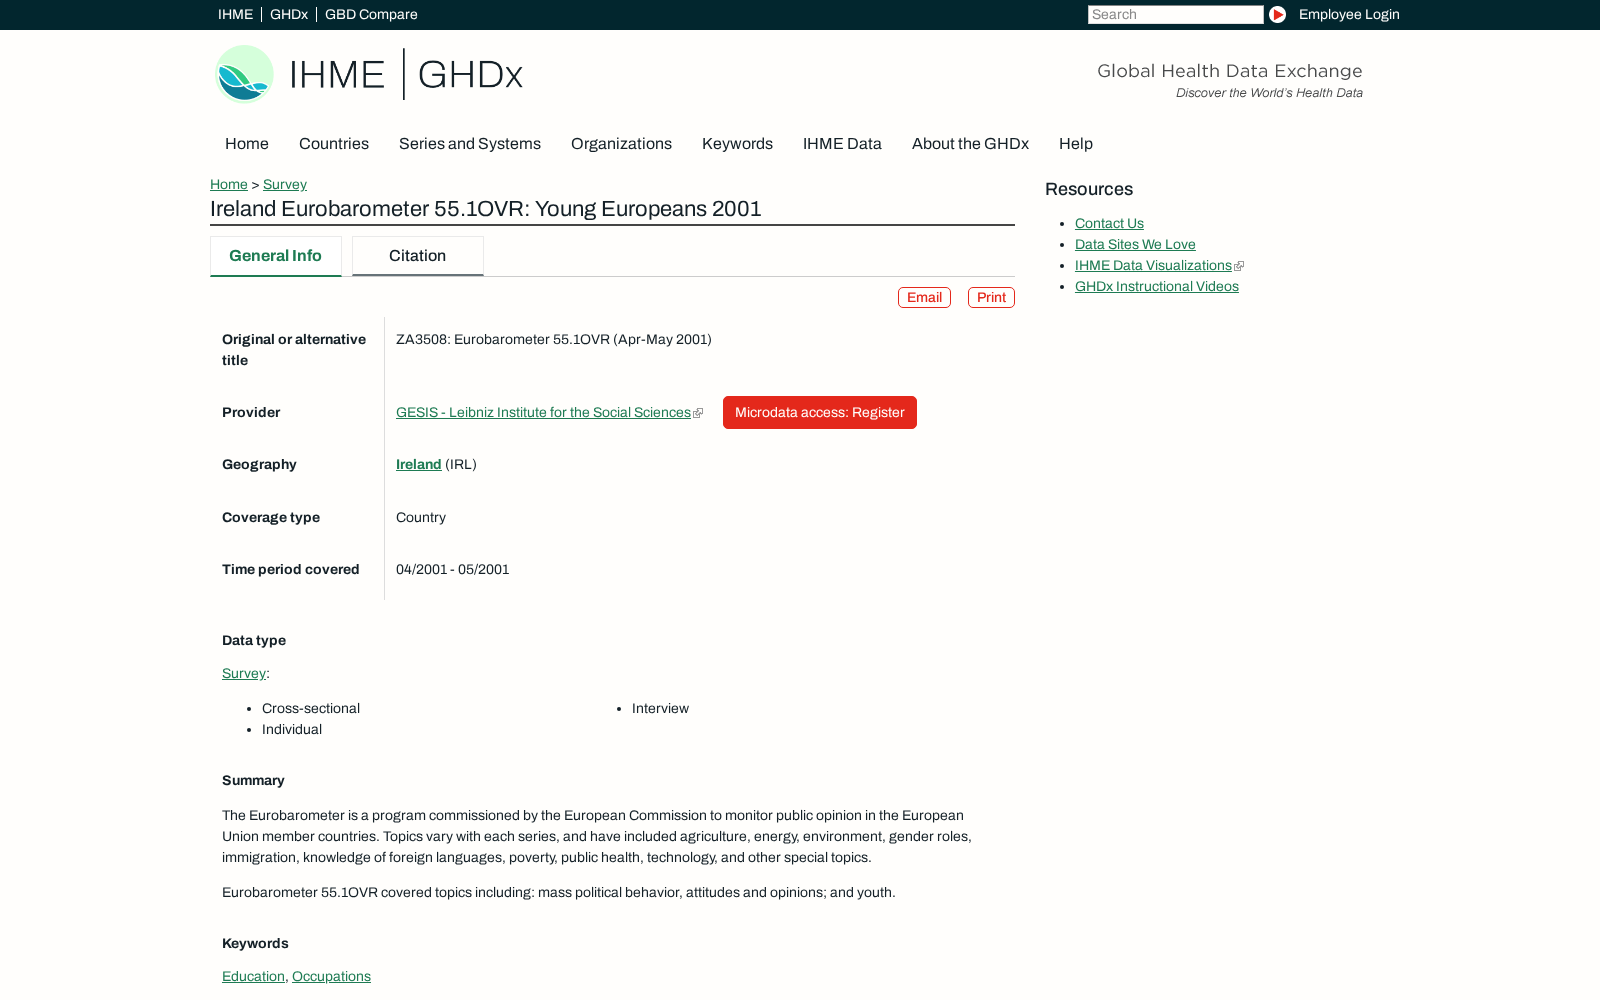Click the Survey breadcrumb link
This screenshot has width=1600, height=1000.
point(285,184)
